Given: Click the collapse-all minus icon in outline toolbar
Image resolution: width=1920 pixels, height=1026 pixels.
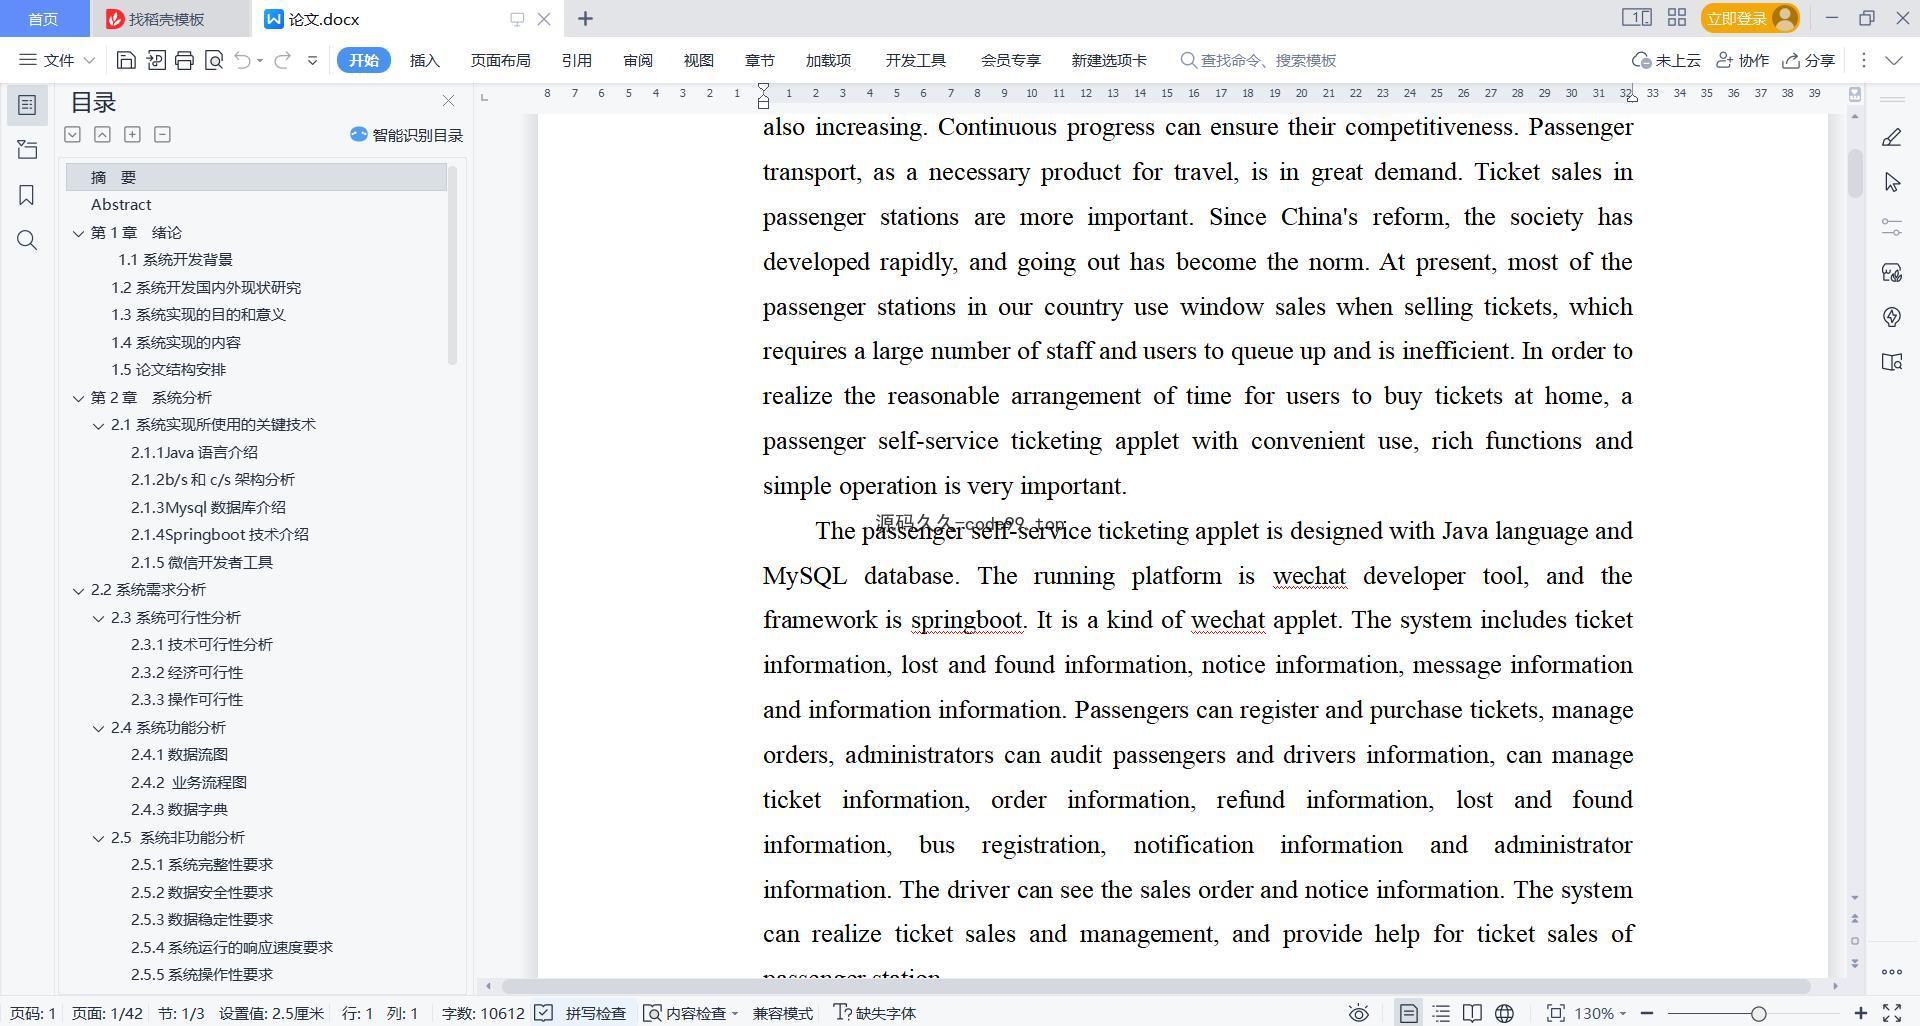Looking at the screenshot, I should point(162,134).
